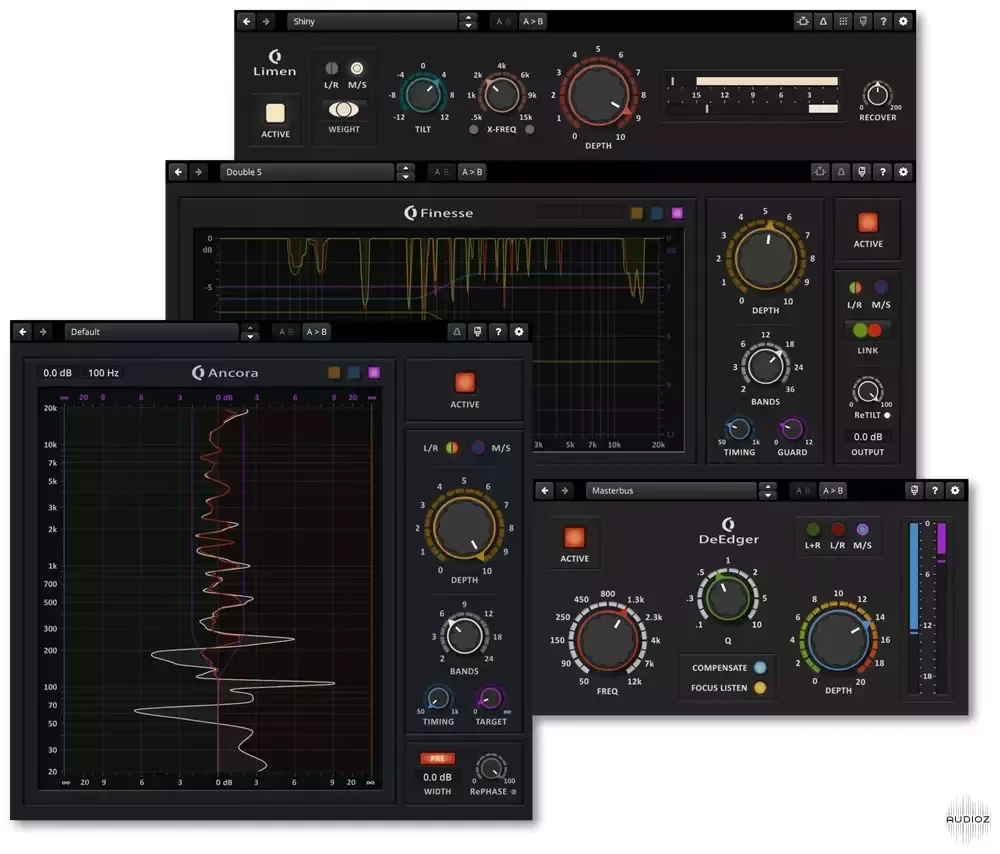Click the preset stepper arrows in DeEdger
Viewport: 1000px width, 854px height.
(768, 490)
